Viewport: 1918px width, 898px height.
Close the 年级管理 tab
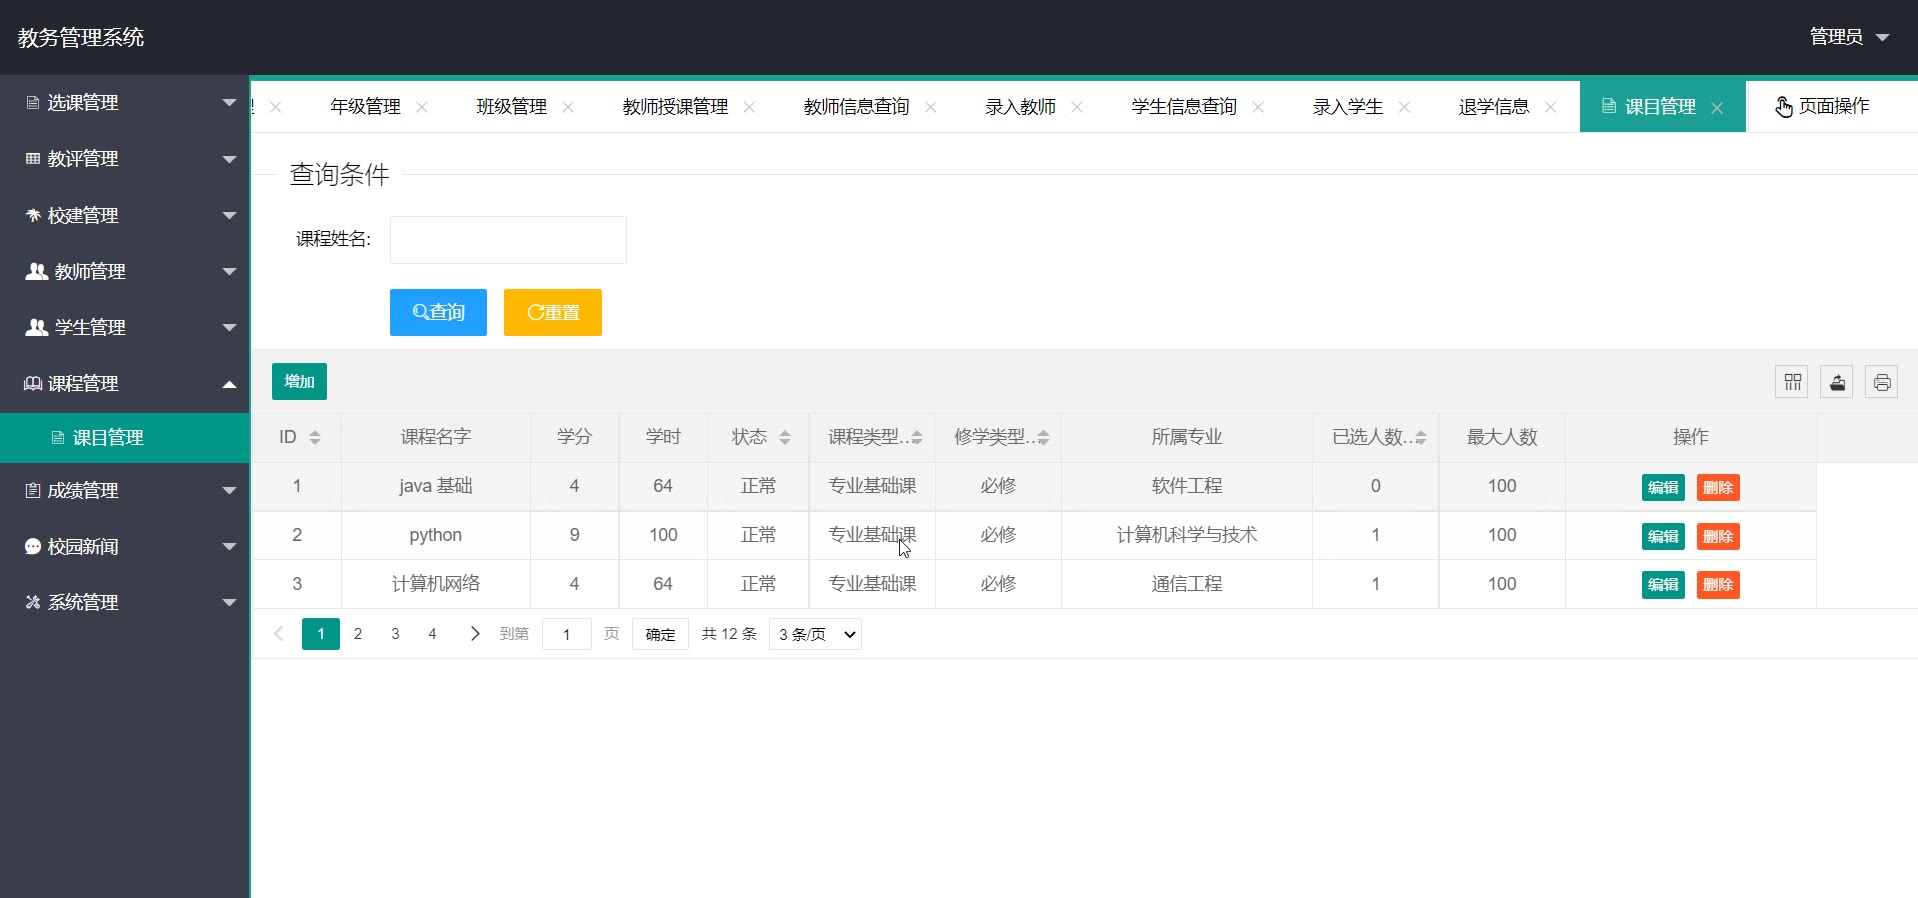[x=422, y=107]
